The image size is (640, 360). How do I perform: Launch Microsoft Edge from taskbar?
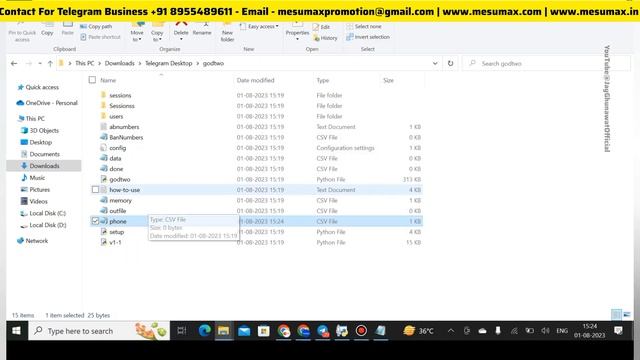(x=204, y=331)
